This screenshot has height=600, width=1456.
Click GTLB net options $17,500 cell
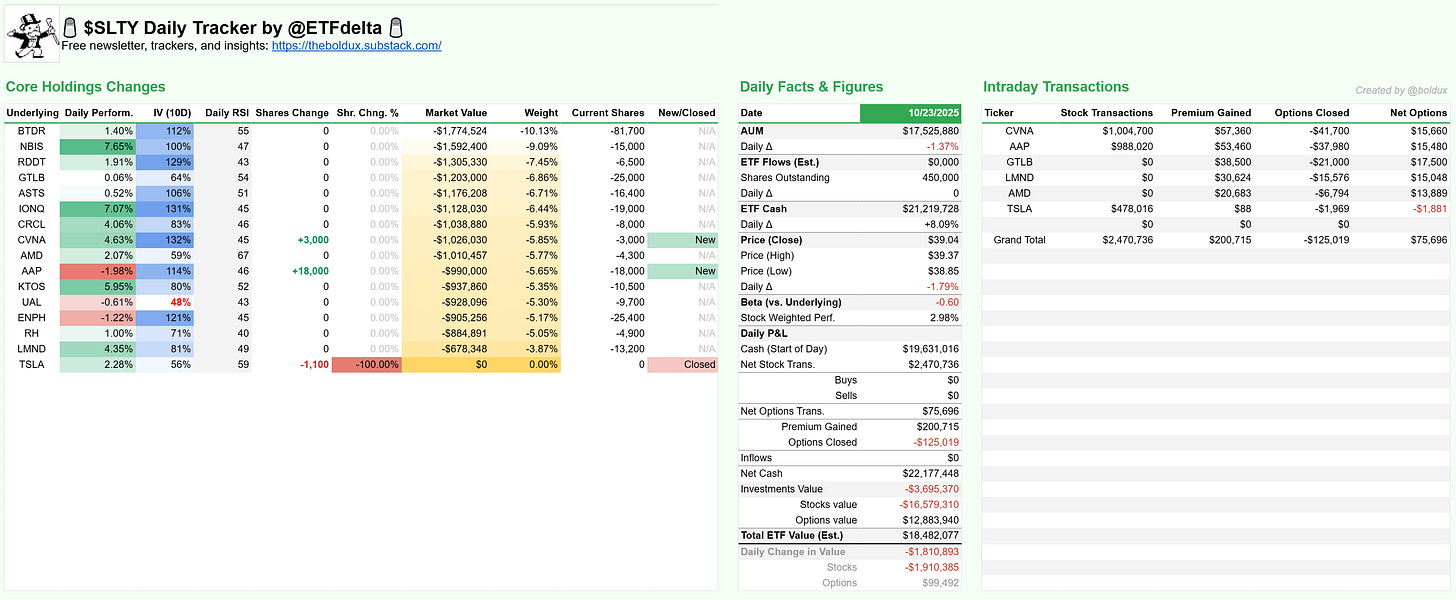pos(1428,162)
